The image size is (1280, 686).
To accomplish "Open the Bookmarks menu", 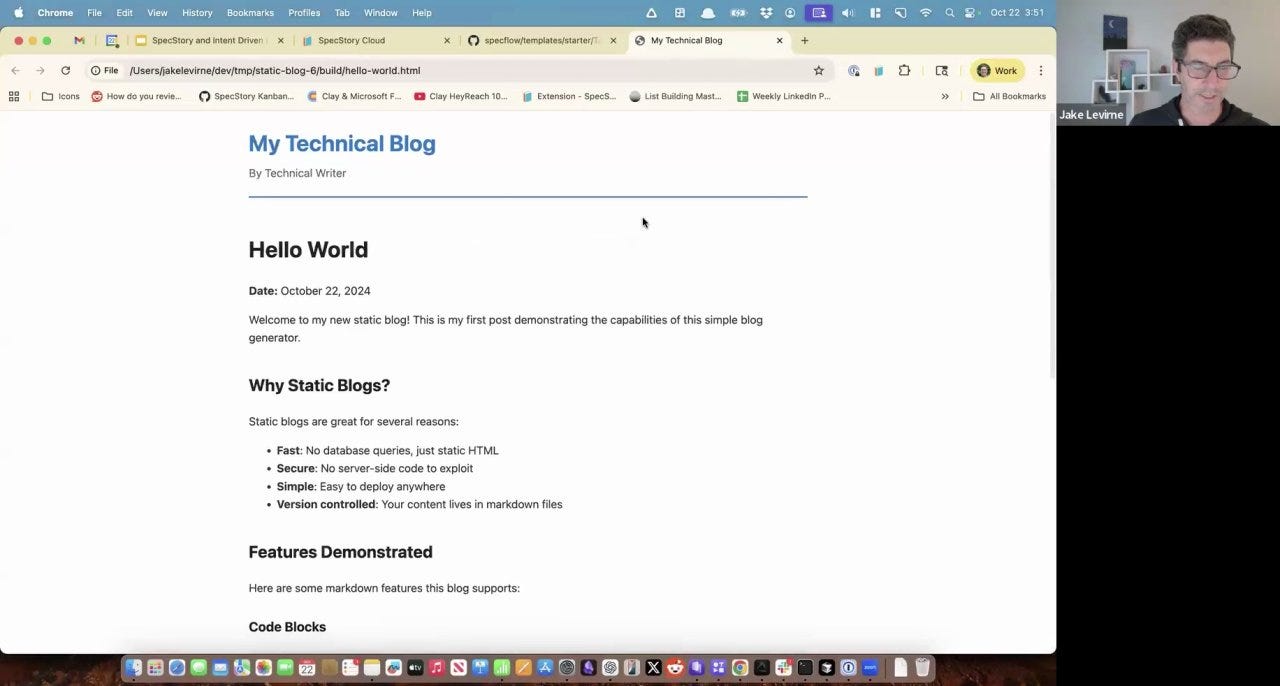I will coord(250,13).
